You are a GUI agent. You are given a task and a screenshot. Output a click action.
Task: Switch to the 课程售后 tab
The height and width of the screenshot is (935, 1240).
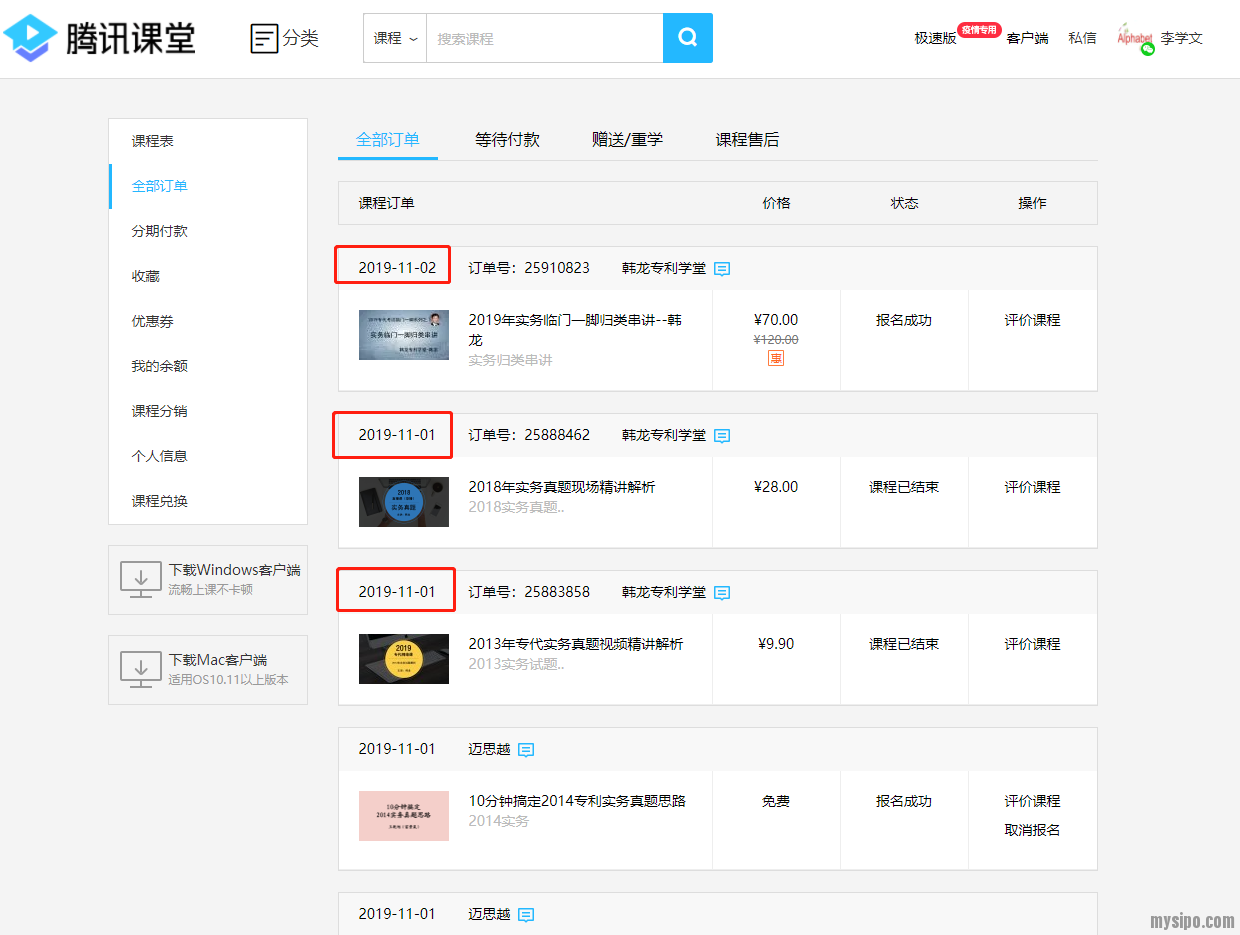click(747, 140)
